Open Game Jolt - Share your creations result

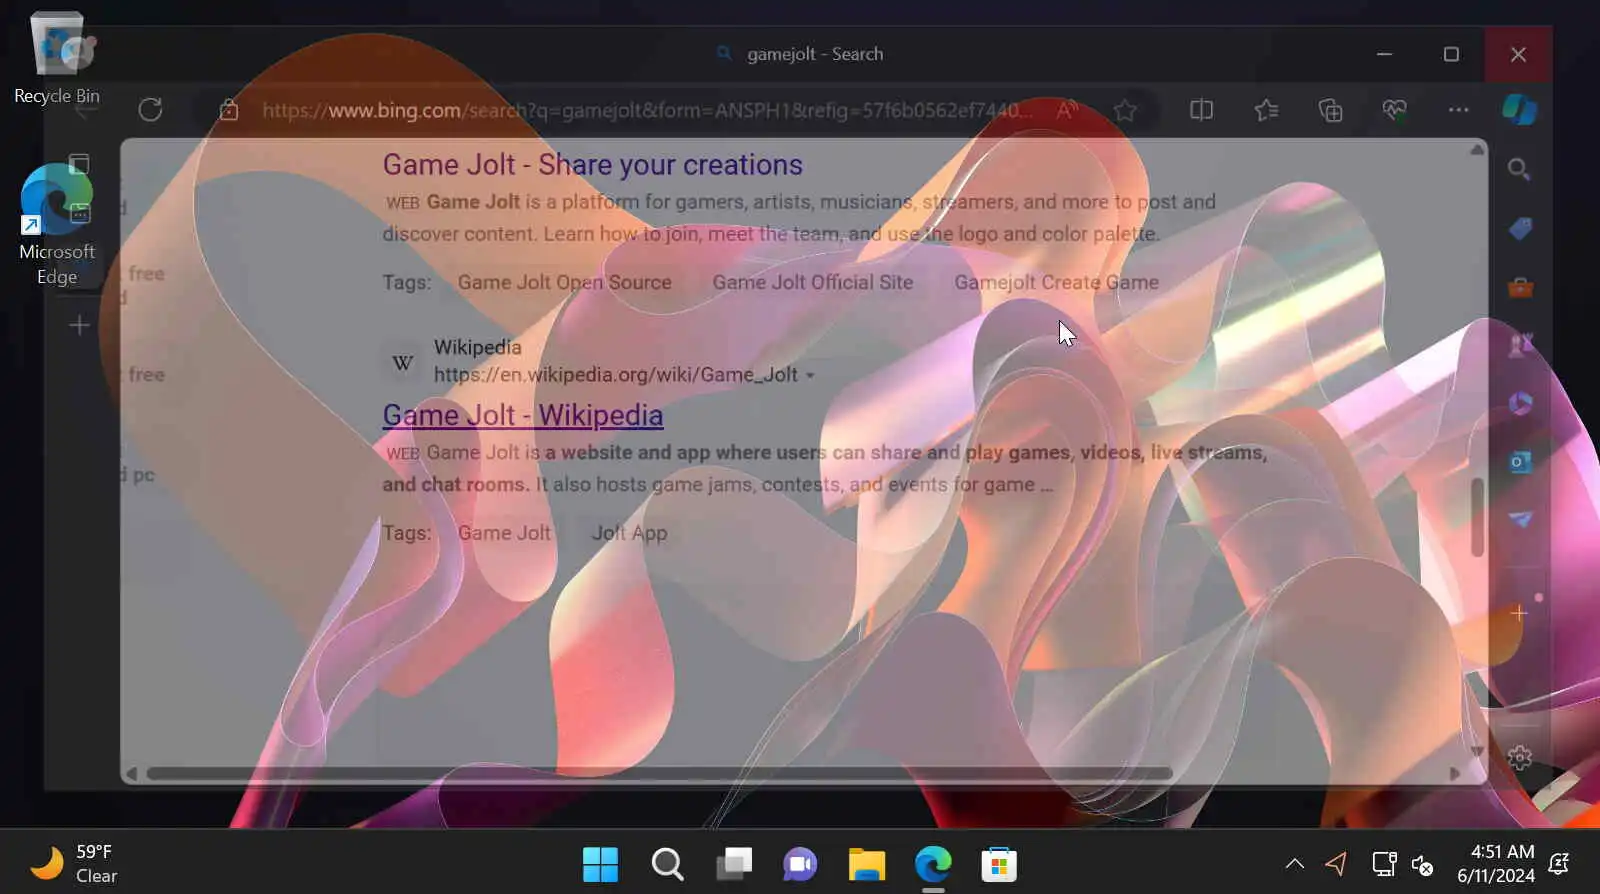click(x=592, y=164)
